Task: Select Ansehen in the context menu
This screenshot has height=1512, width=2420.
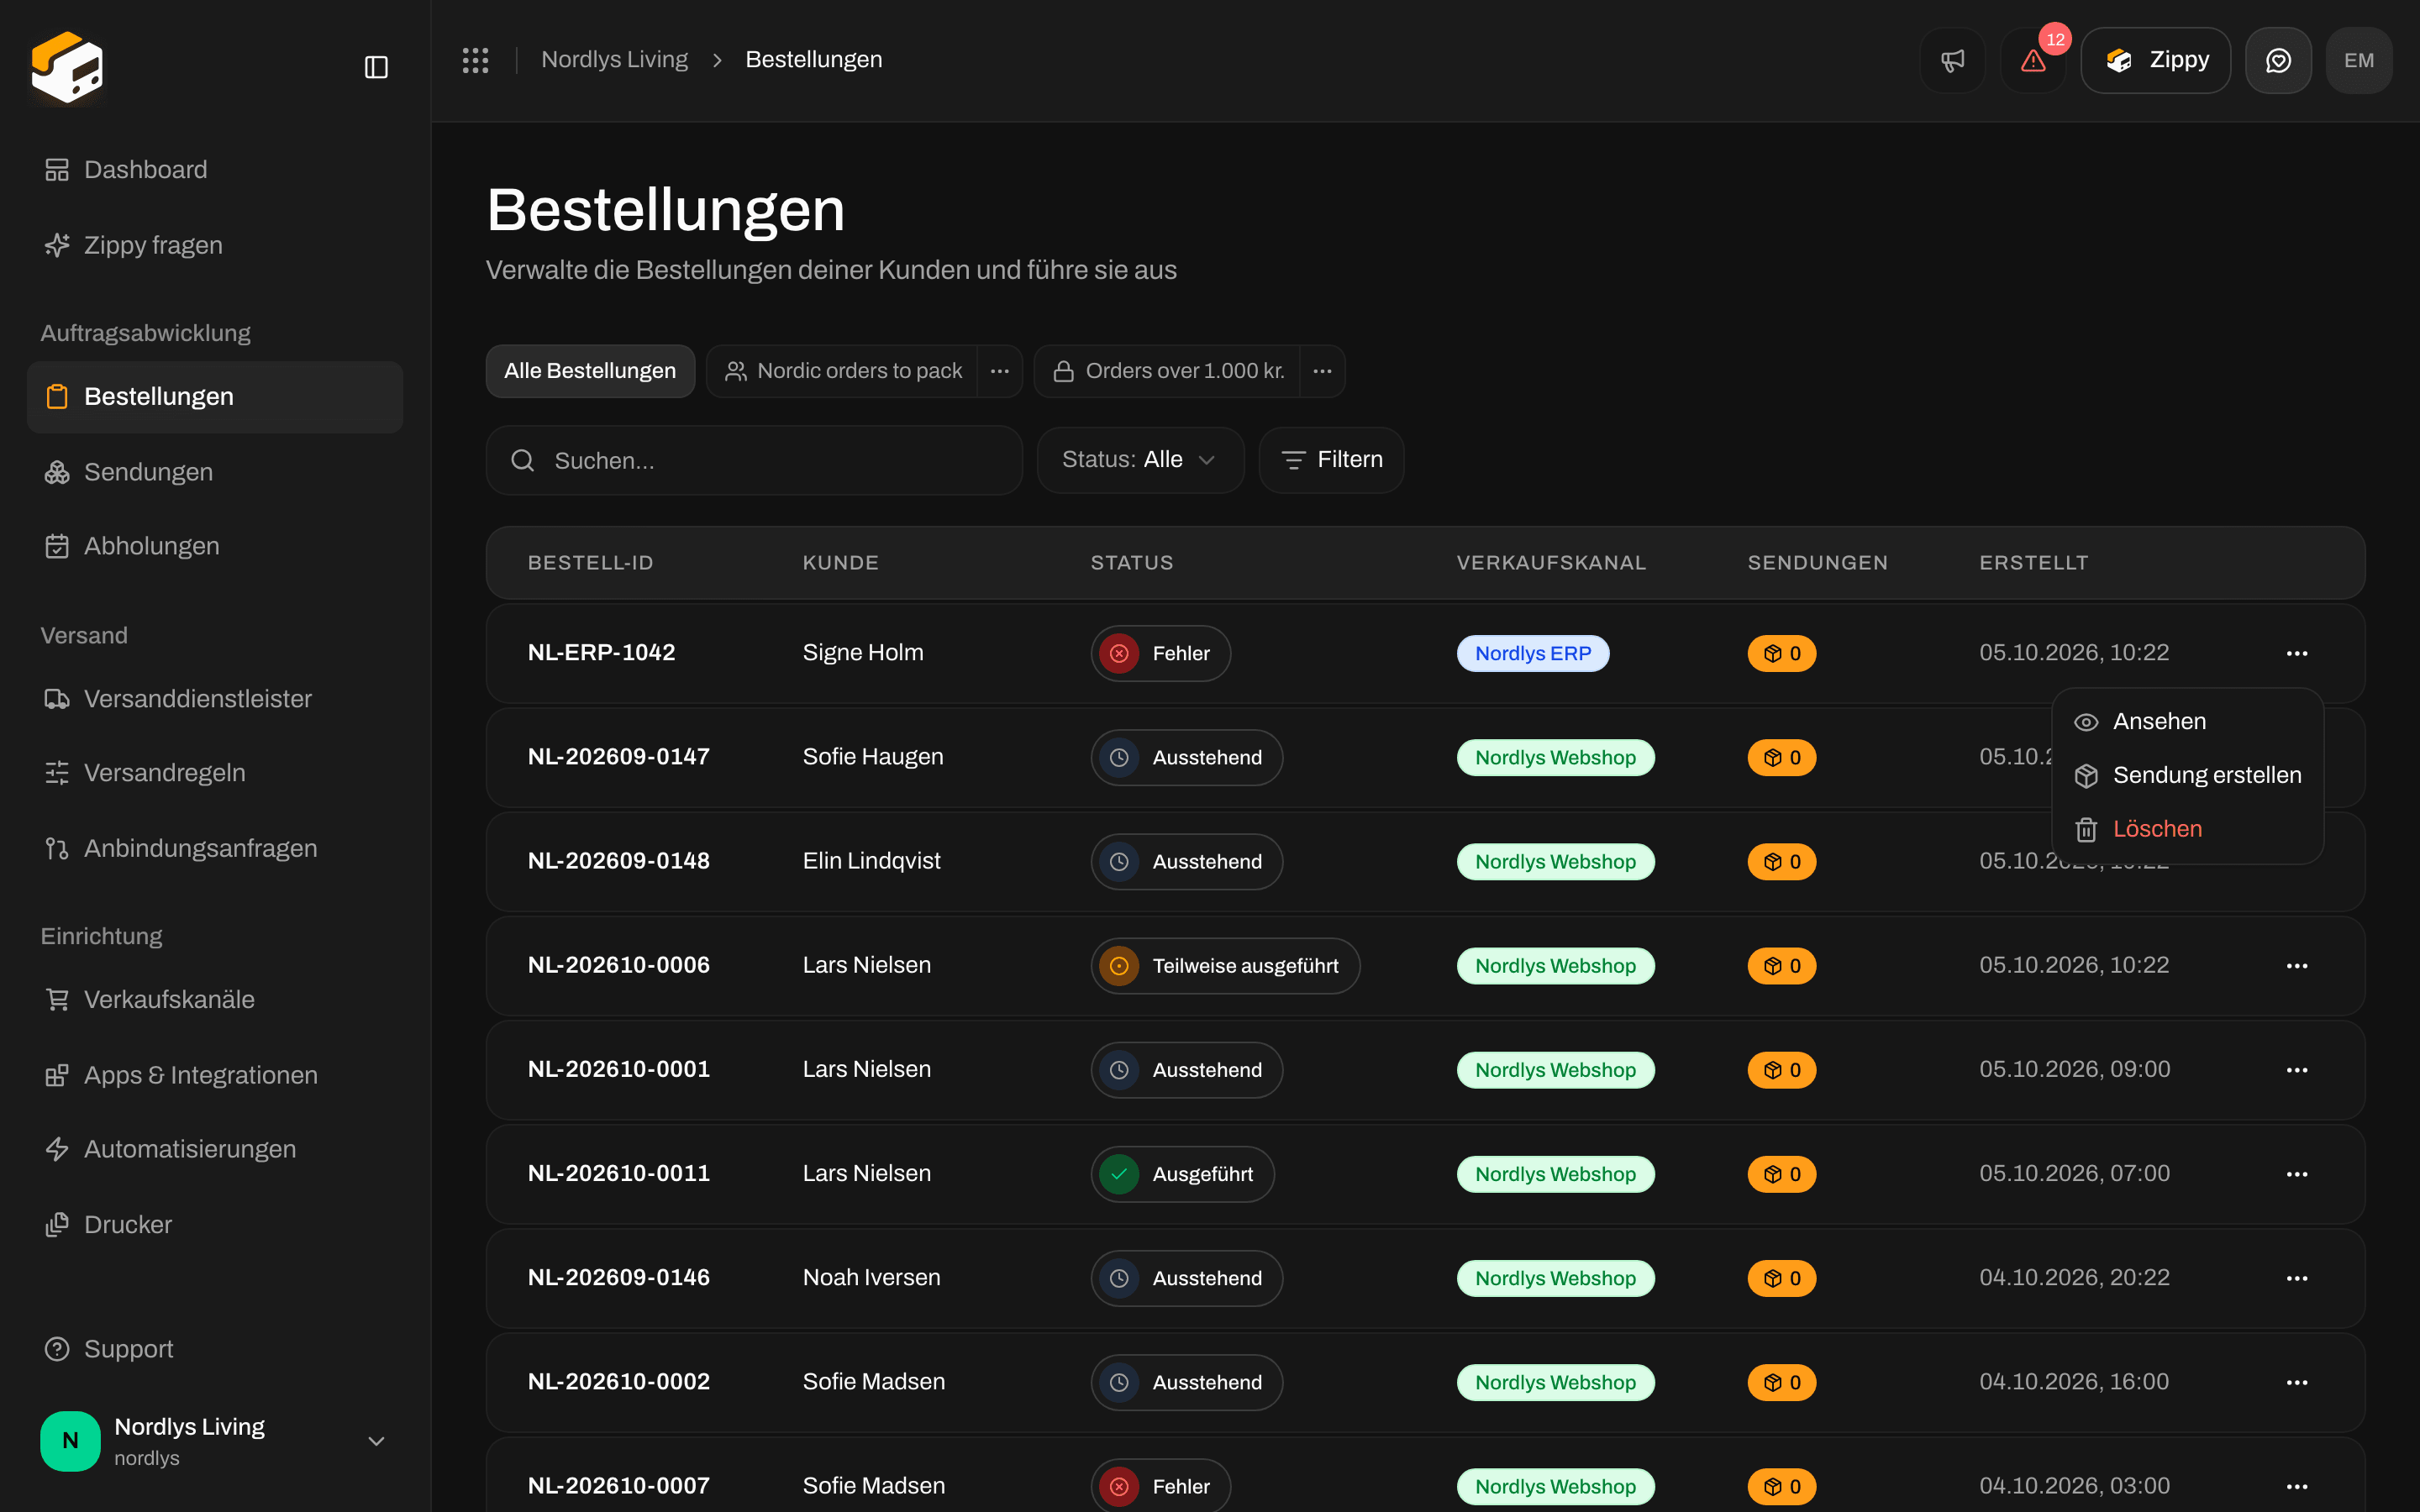Action: coord(2187,721)
